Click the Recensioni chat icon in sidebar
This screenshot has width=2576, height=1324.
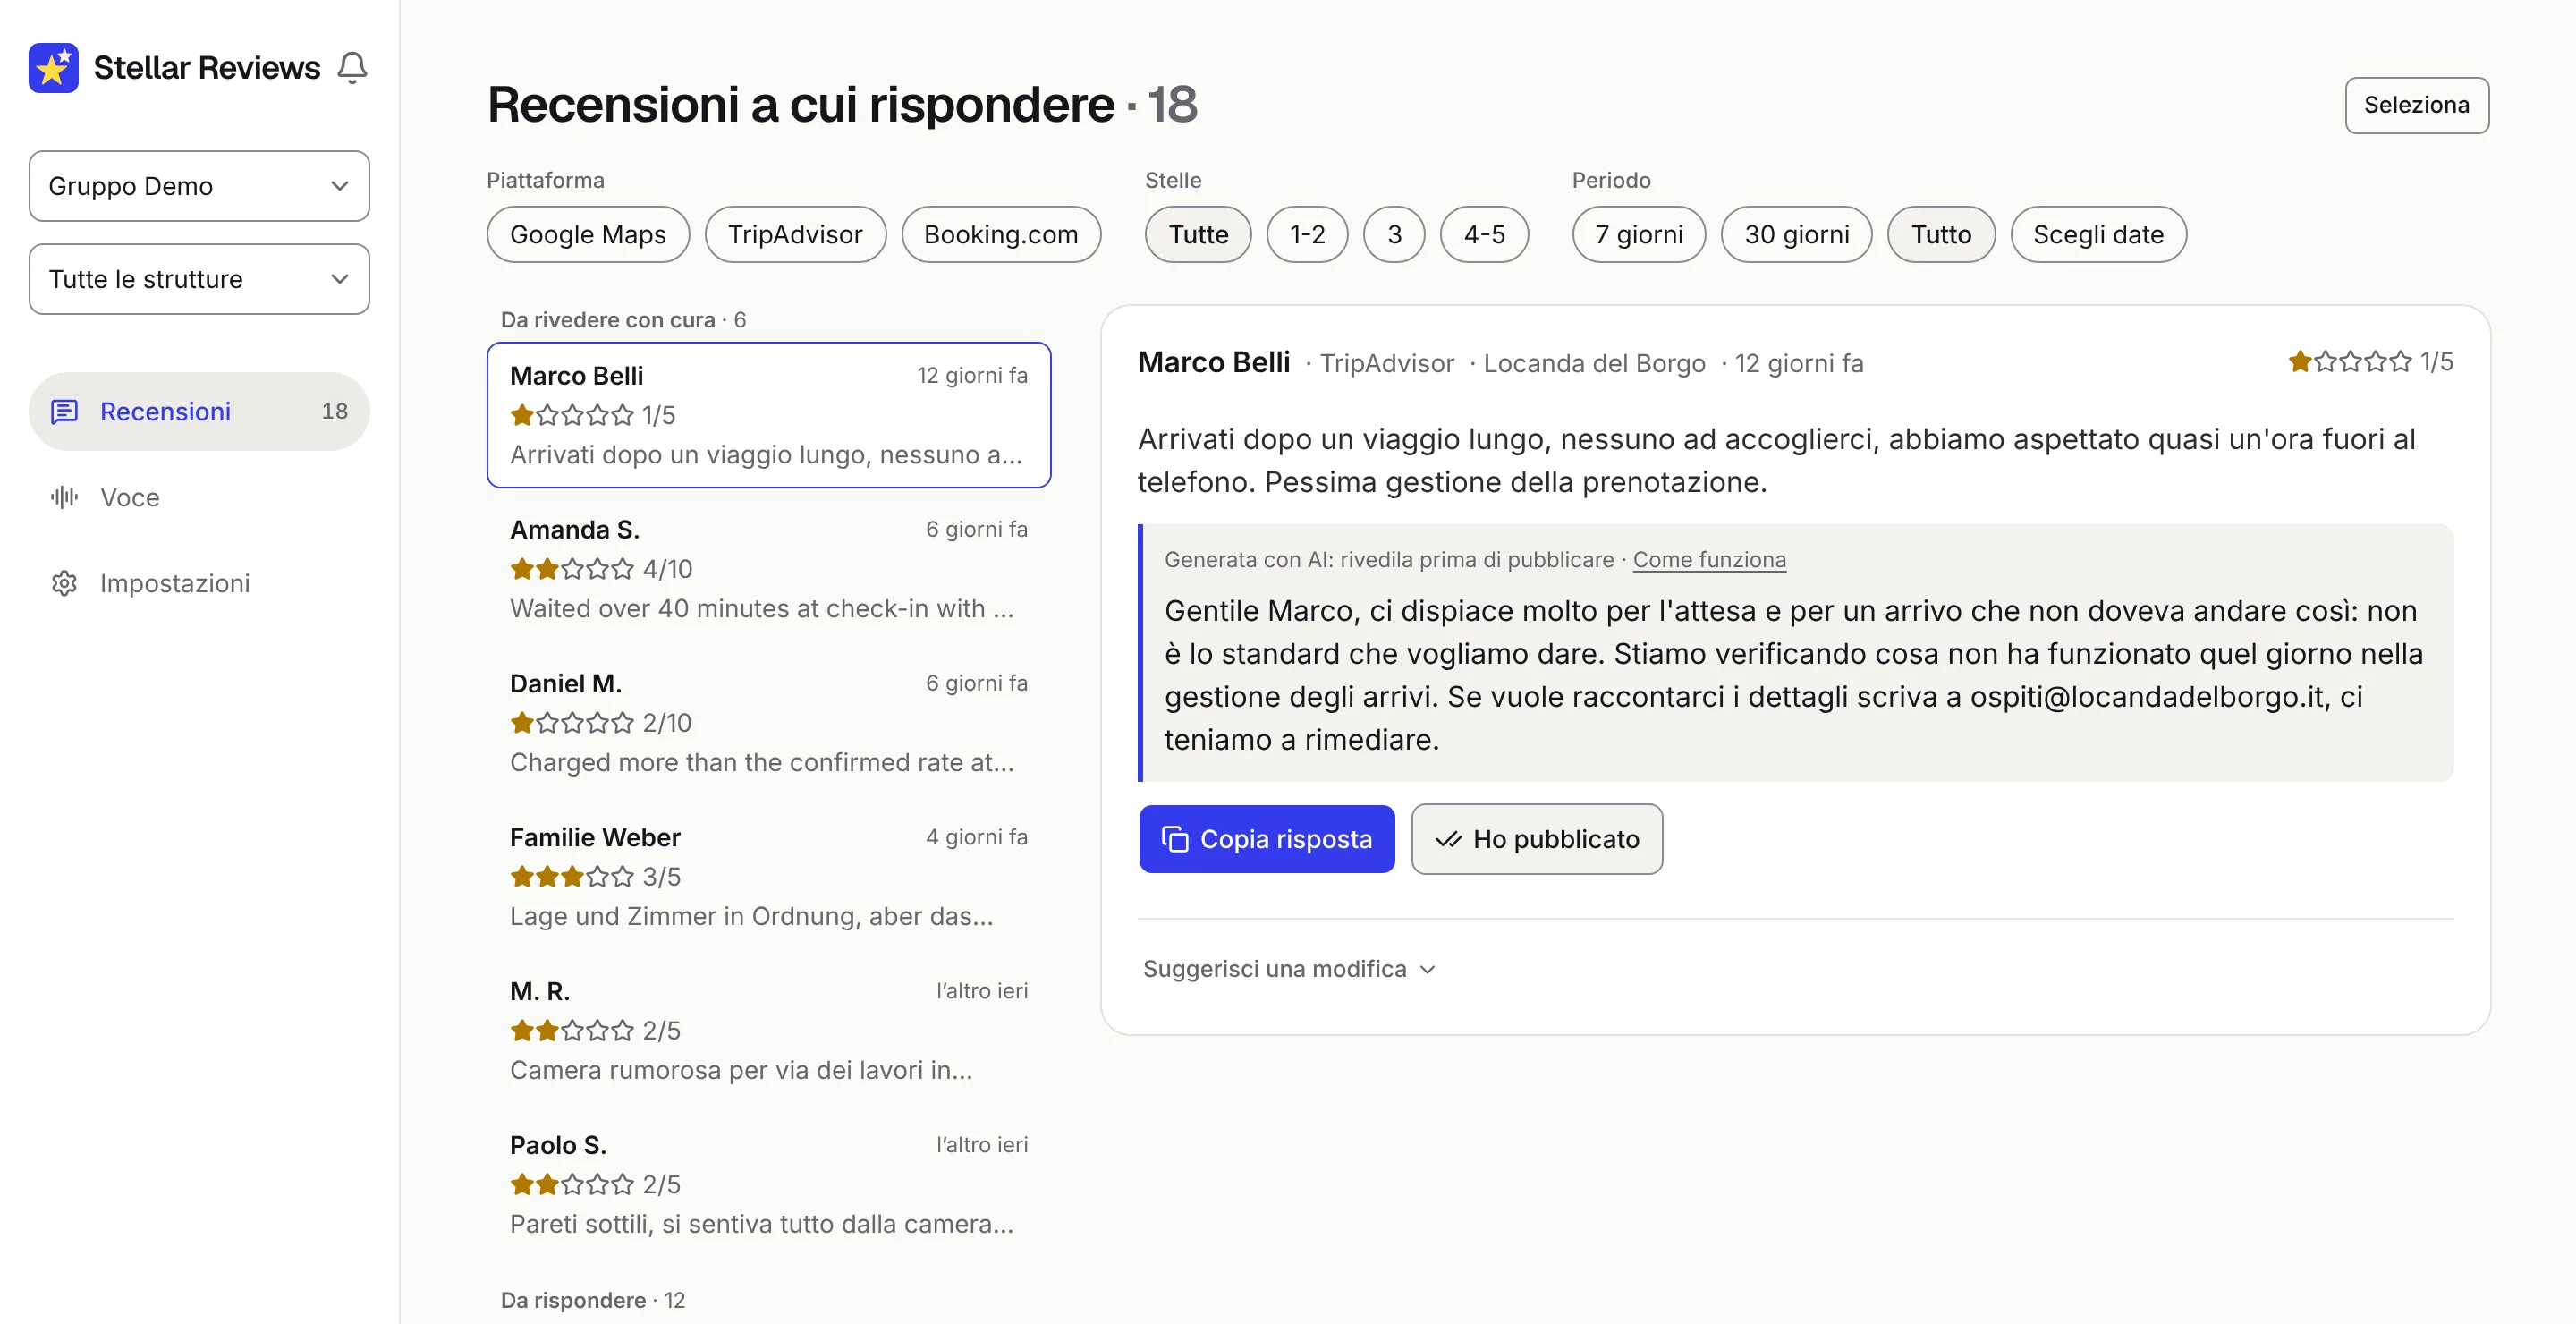coord(65,411)
